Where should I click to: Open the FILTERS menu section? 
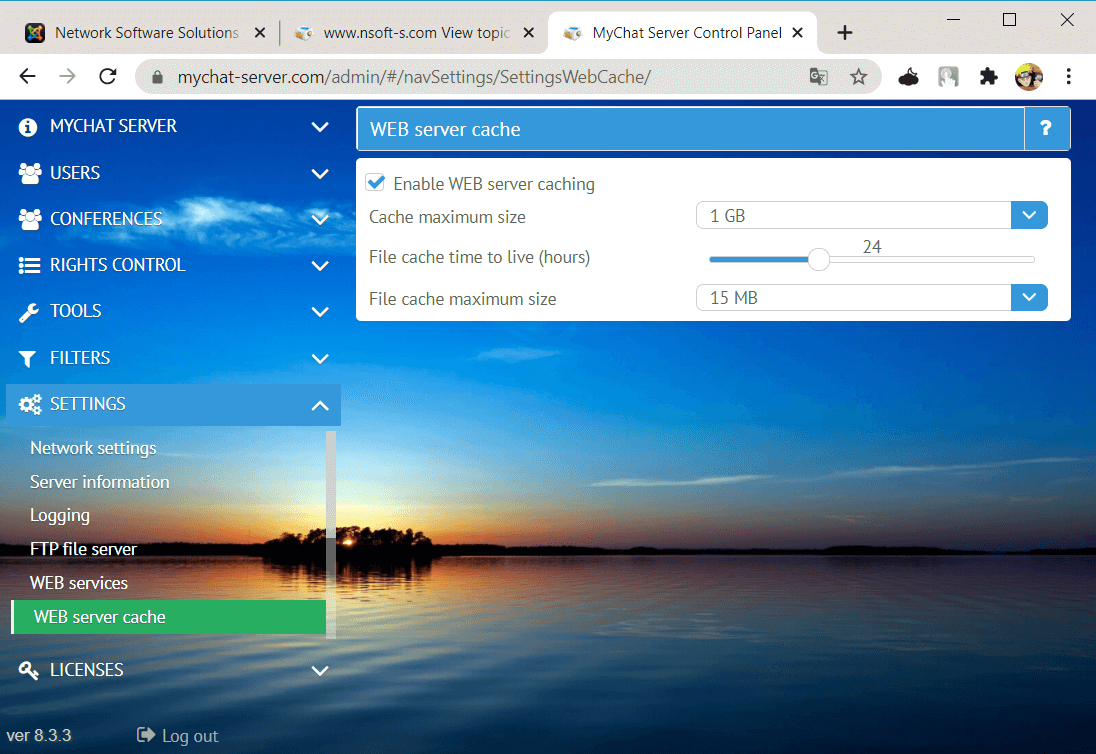point(173,358)
